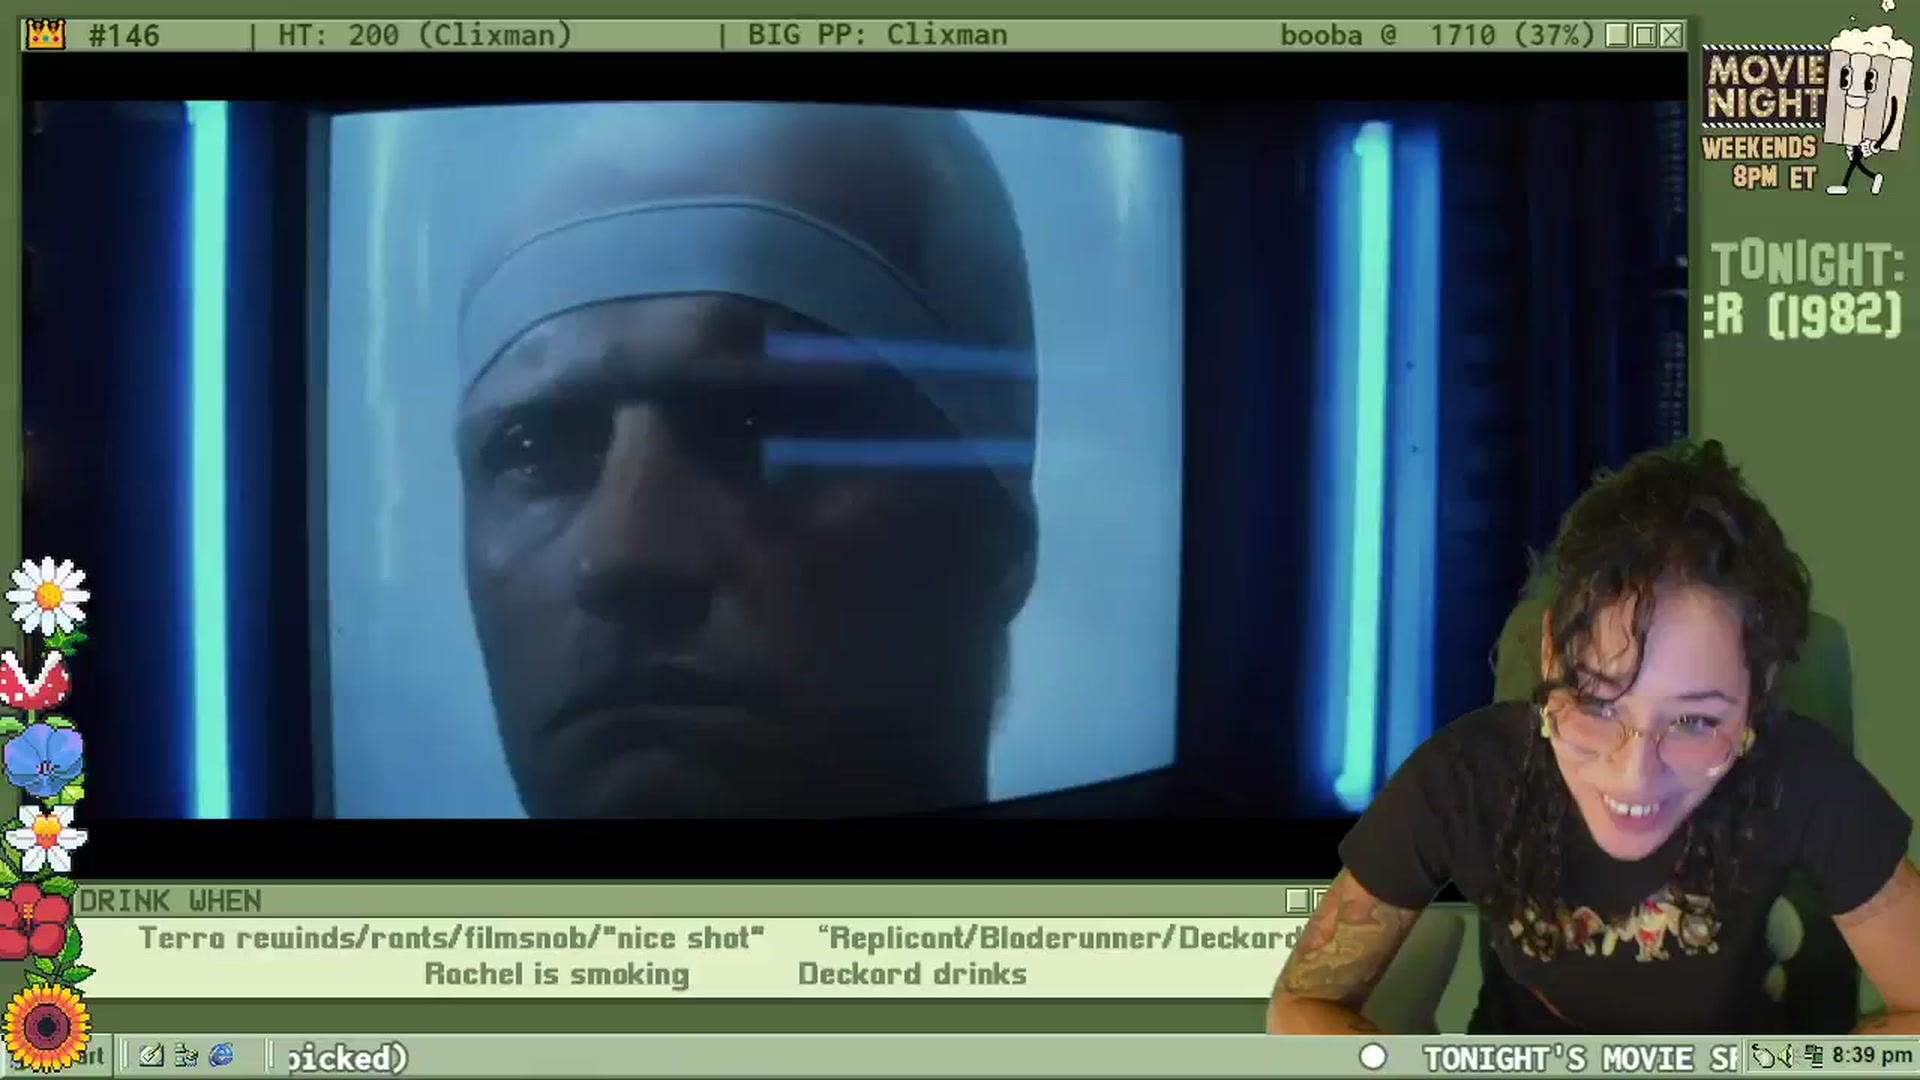Image resolution: width=1920 pixels, height=1080 pixels.
Task: Click 'BIG PP: Clixman' in the title bar
Action: click(877, 35)
